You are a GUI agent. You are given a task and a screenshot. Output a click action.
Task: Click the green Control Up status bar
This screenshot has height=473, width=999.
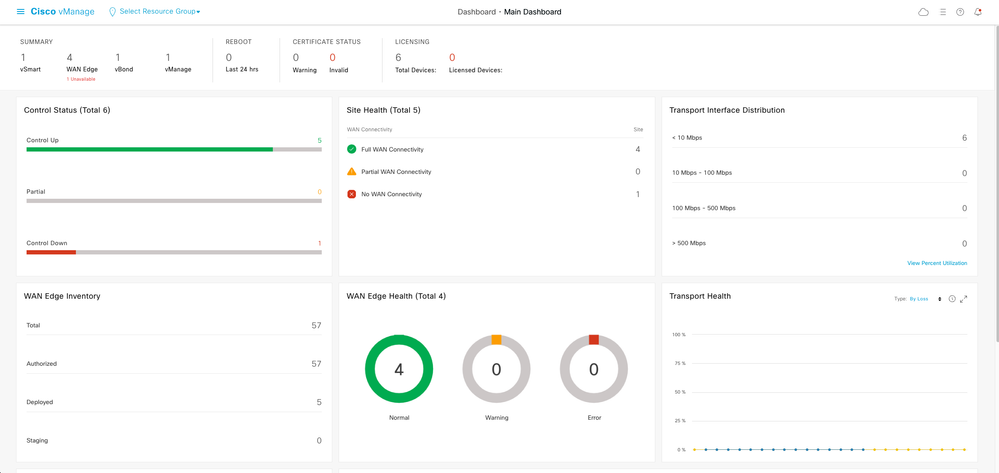pyautogui.click(x=150, y=149)
